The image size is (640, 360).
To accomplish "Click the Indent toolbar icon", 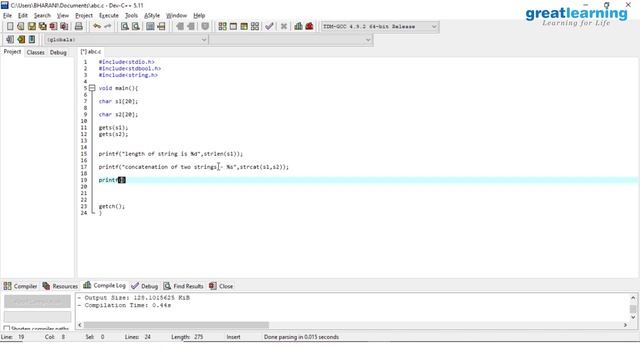I will (180, 27).
